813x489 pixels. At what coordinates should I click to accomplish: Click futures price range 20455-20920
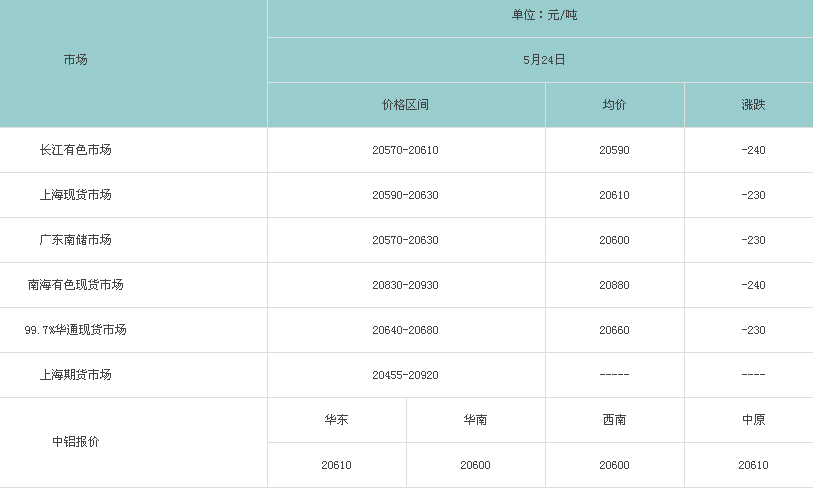tap(405, 375)
